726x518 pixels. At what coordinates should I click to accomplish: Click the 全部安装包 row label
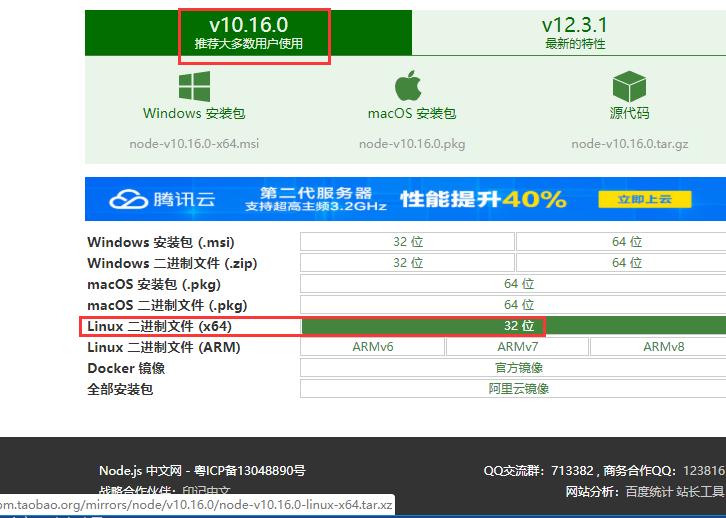[x=120, y=389]
